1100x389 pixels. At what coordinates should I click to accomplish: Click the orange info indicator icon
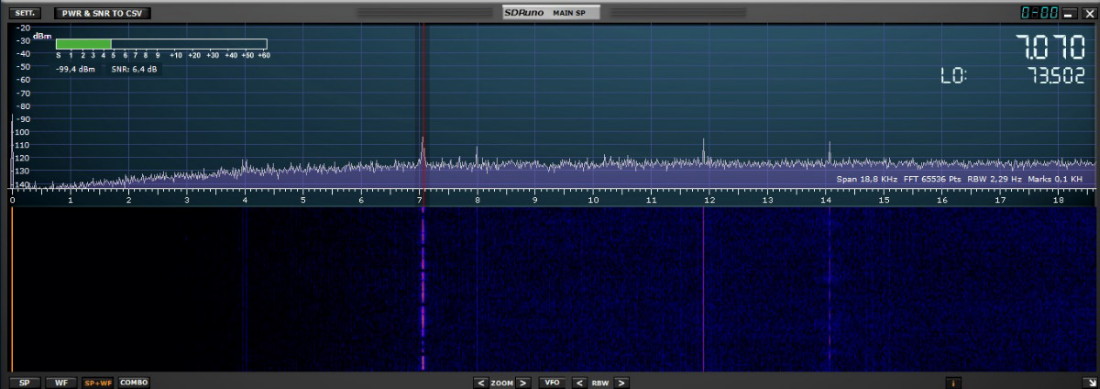[953, 383]
